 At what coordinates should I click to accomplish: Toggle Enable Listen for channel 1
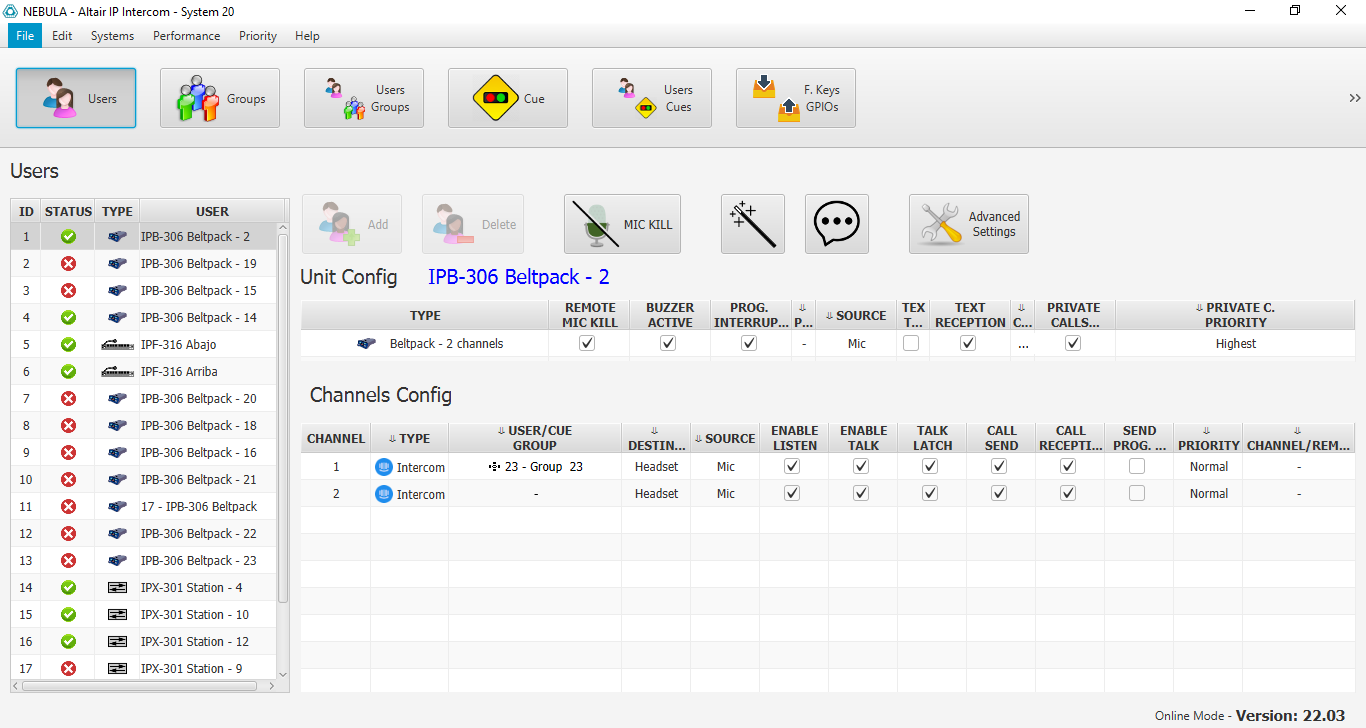click(792, 466)
